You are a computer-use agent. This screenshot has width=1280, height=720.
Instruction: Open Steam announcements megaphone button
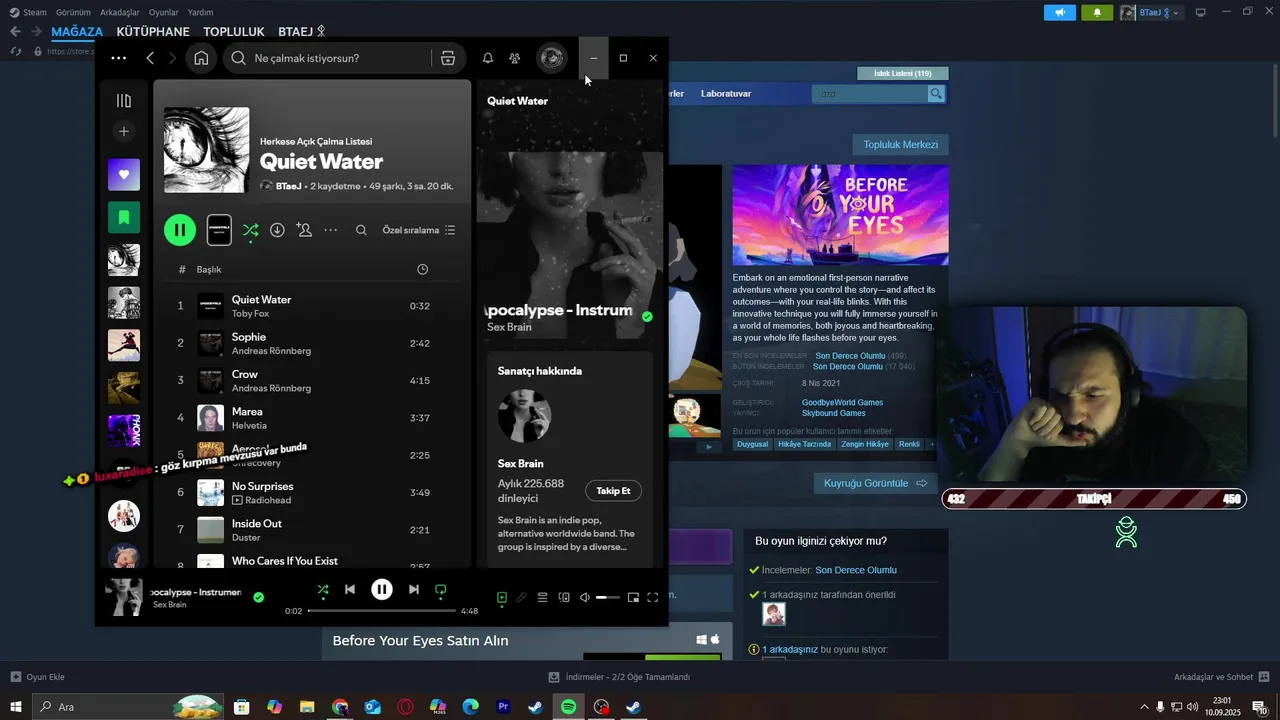click(x=1060, y=12)
